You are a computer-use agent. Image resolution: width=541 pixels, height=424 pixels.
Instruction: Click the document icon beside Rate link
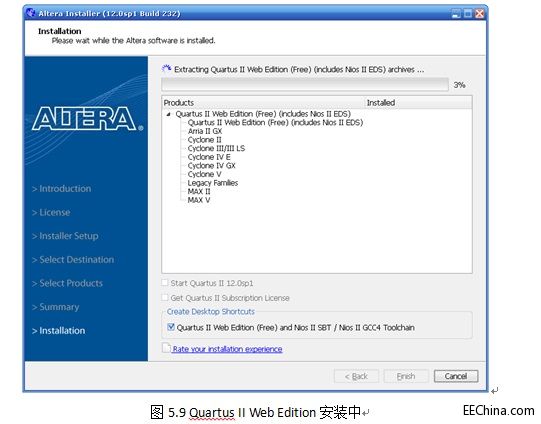point(166,348)
